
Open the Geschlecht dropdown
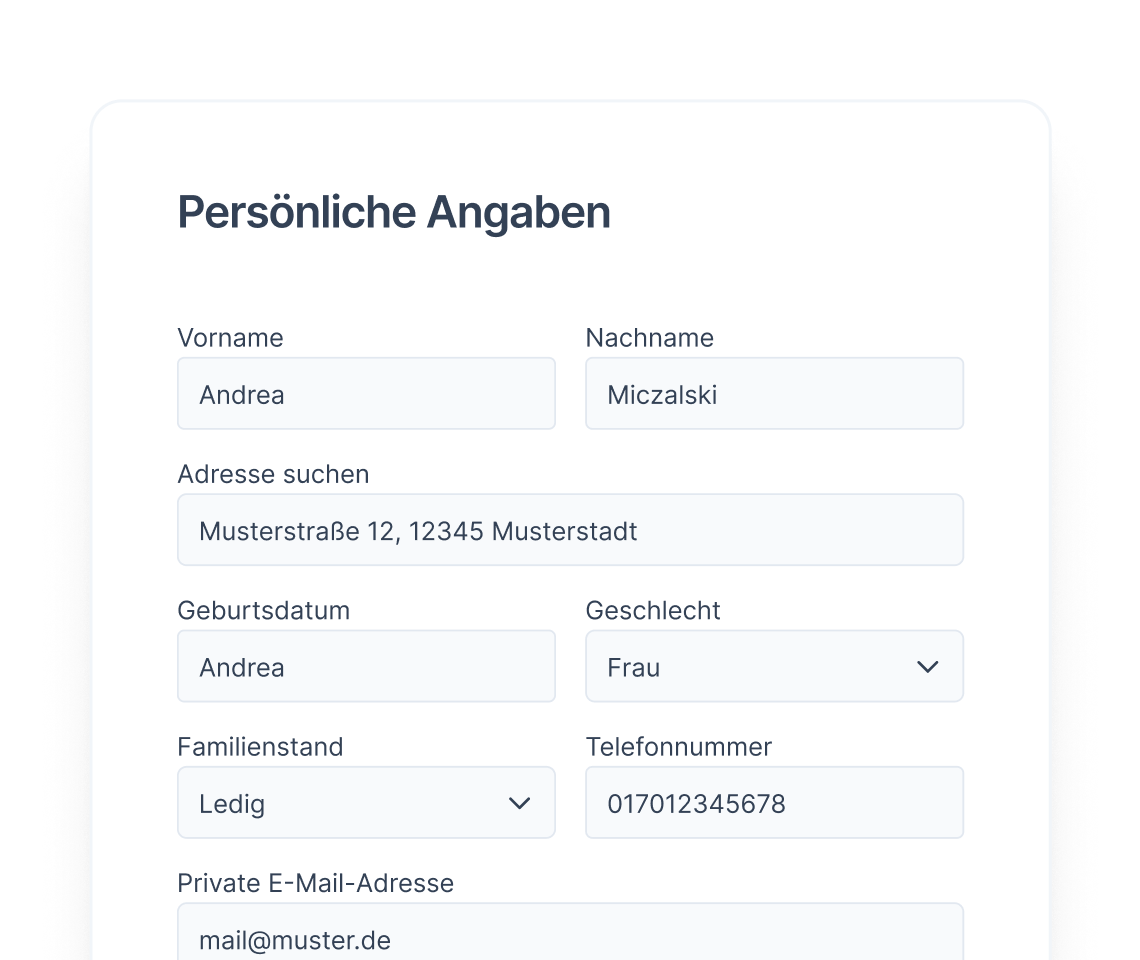[x=775, y=666]
